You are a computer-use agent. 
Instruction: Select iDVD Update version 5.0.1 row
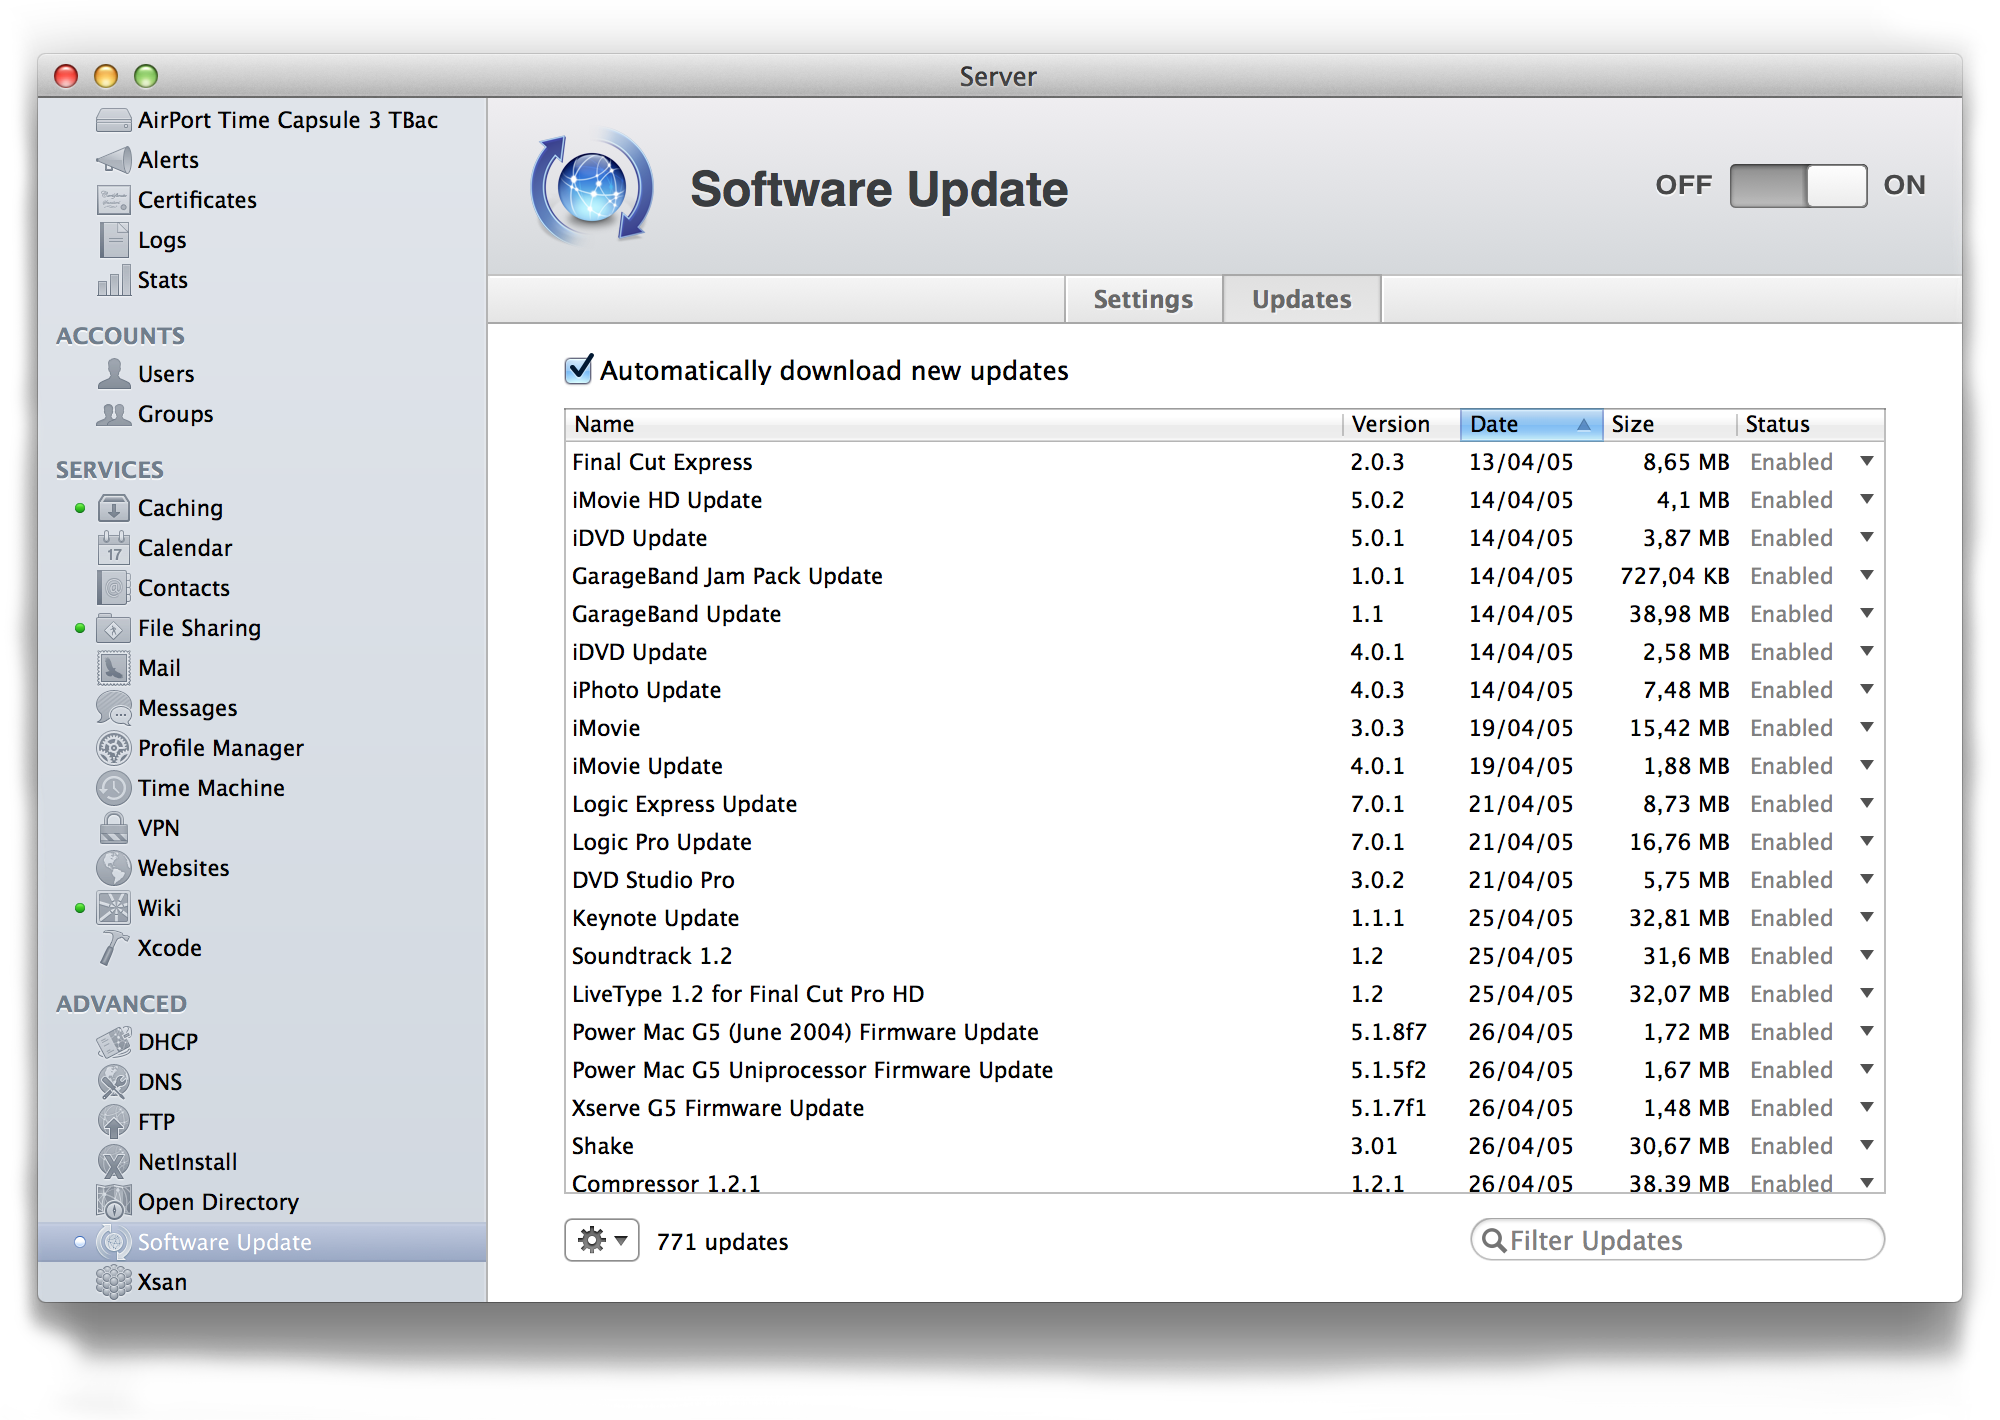coord(1224,538)
